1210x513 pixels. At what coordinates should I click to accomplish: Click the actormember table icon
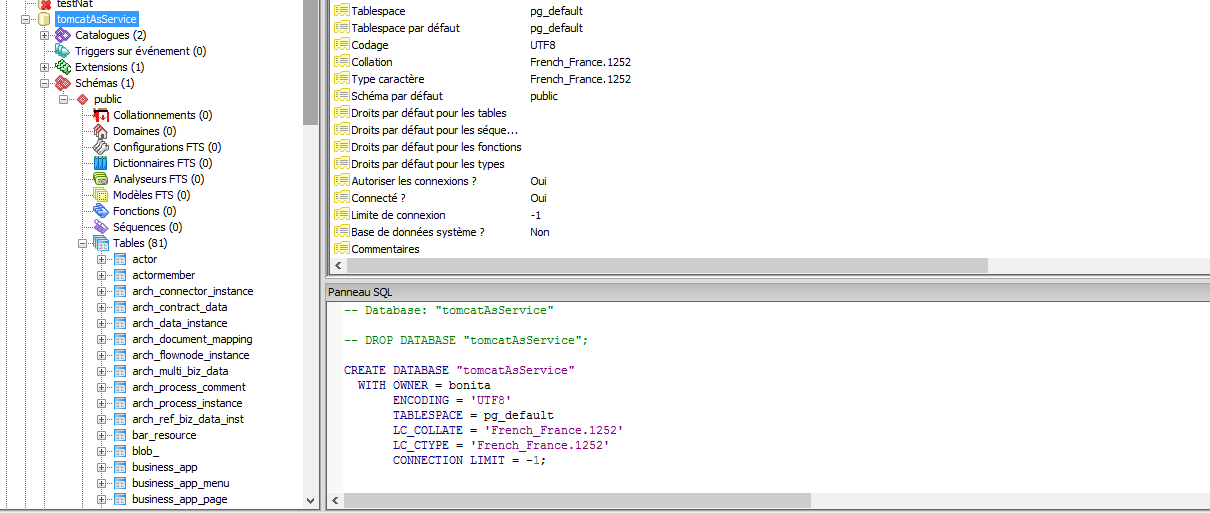[x=120, y=275]
